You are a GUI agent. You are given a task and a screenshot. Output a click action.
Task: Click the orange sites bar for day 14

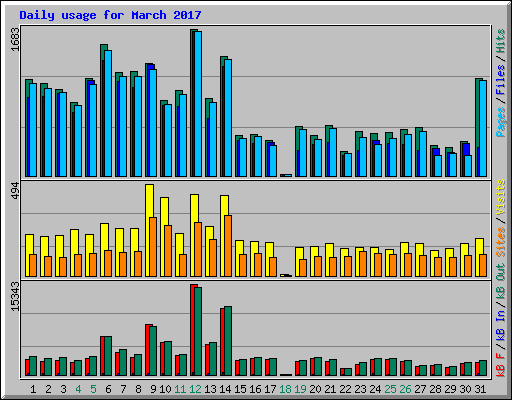coord(228,246)
